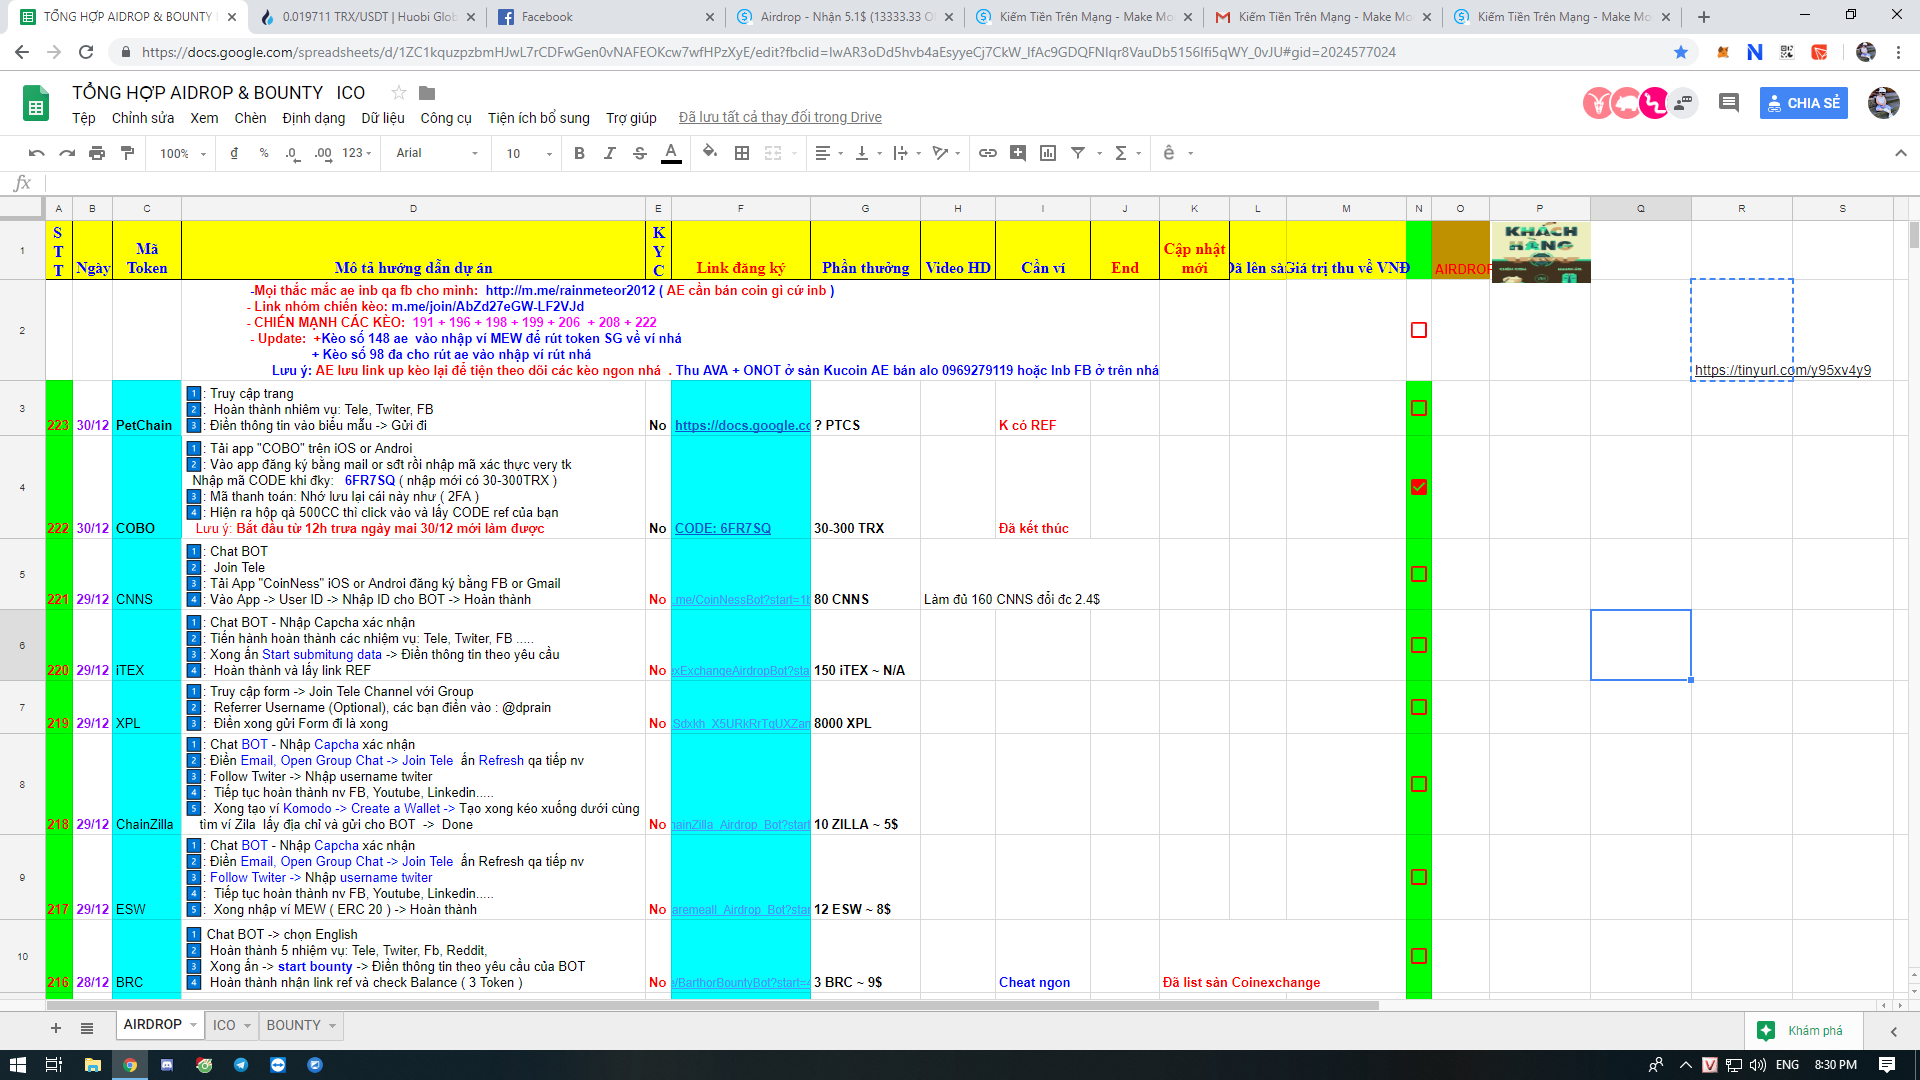Star the spreadsheet document
Screen dimensions: 1920x1080
(x=399, y=93)
